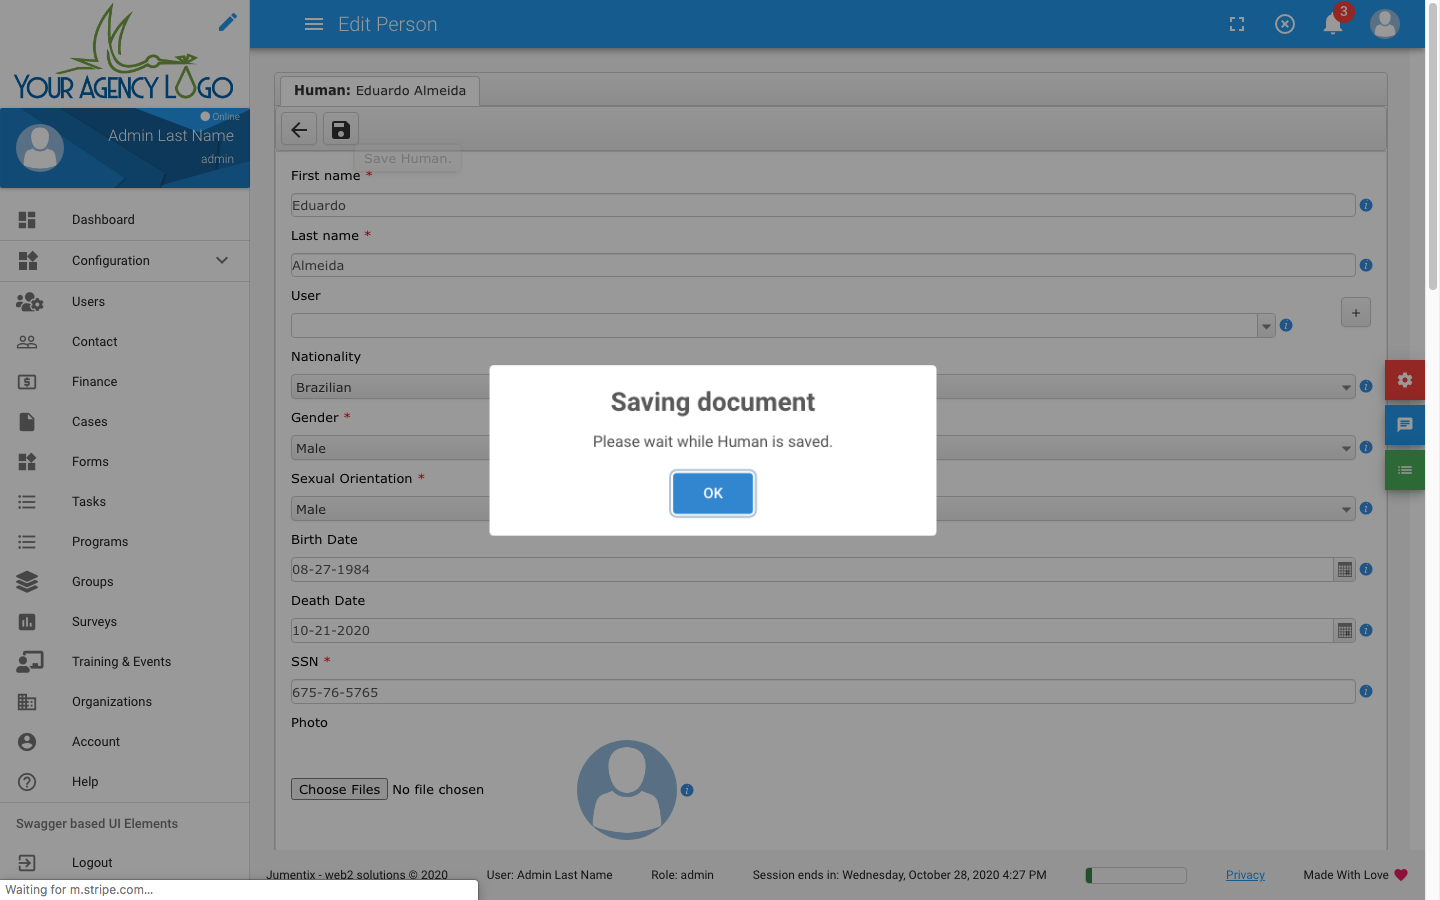Open the user avatar menu in header
The image size is (1440, 900).
[1385, 24]
